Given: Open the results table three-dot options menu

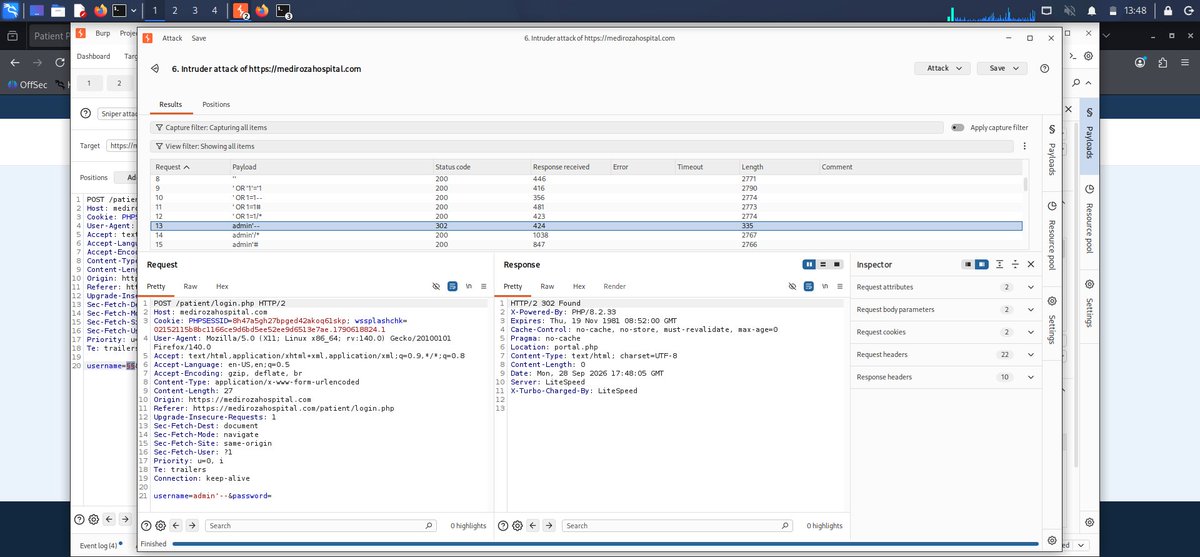Looking at the screenshot, I should 1023,146.
